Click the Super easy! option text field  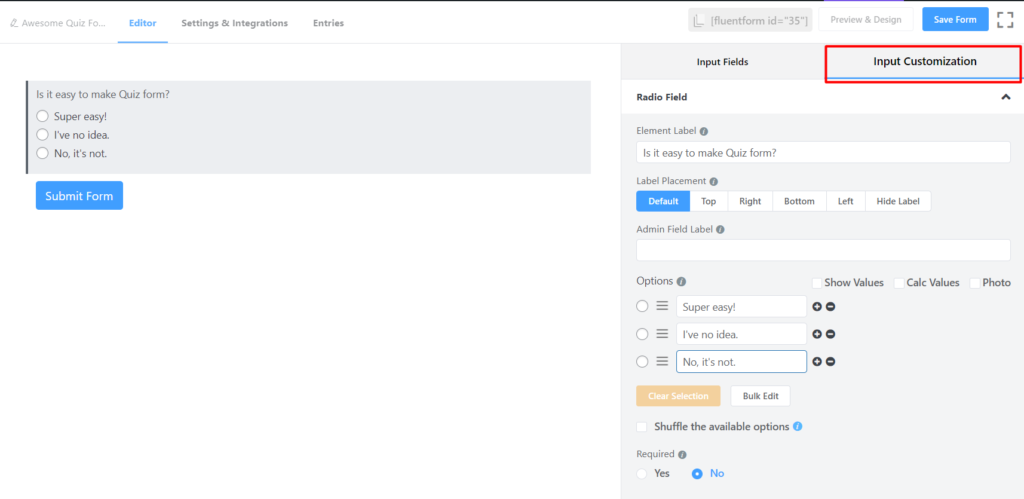coord(741,306)
